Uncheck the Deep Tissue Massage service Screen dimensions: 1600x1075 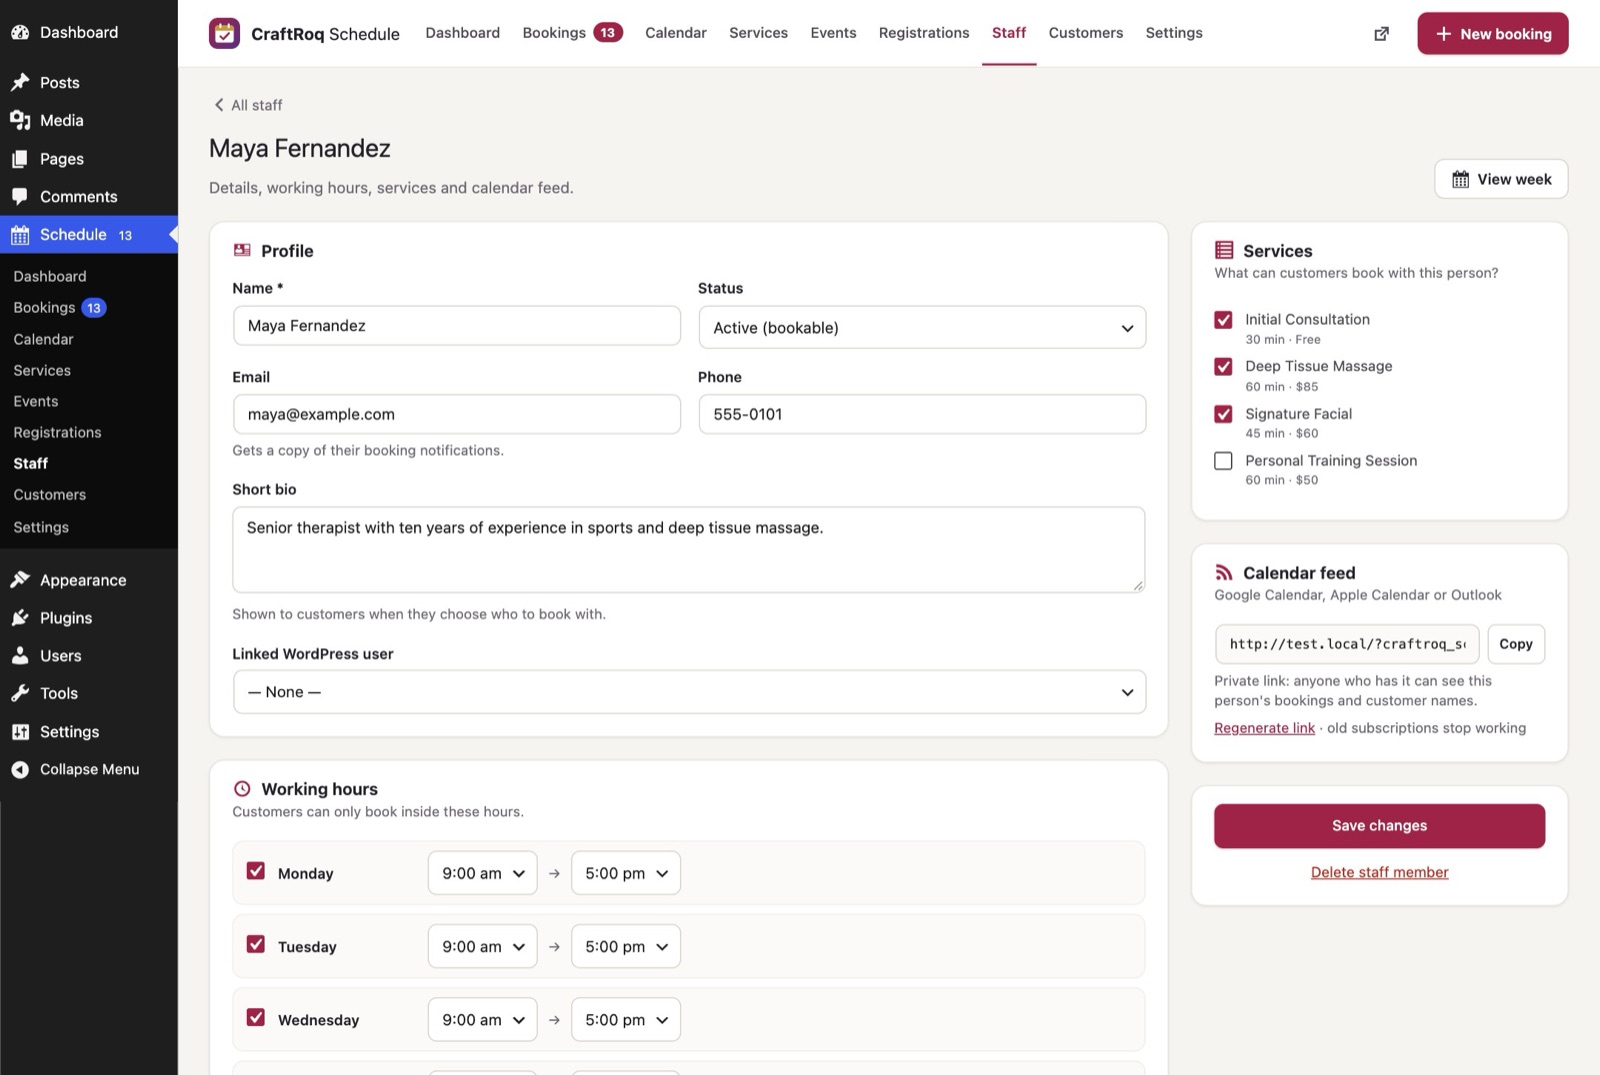point(1223,367)
